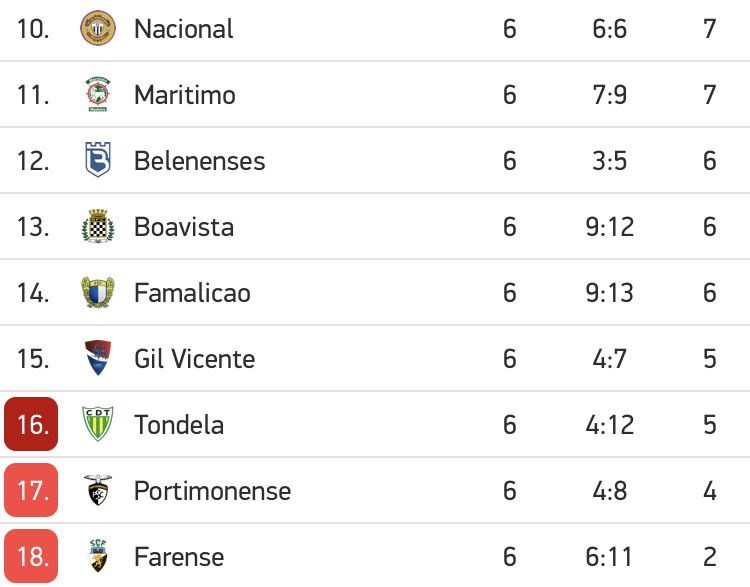750x587 pixels.
Task: Click the Boavista checkered crest icon
Action: [x=98, y=226]
